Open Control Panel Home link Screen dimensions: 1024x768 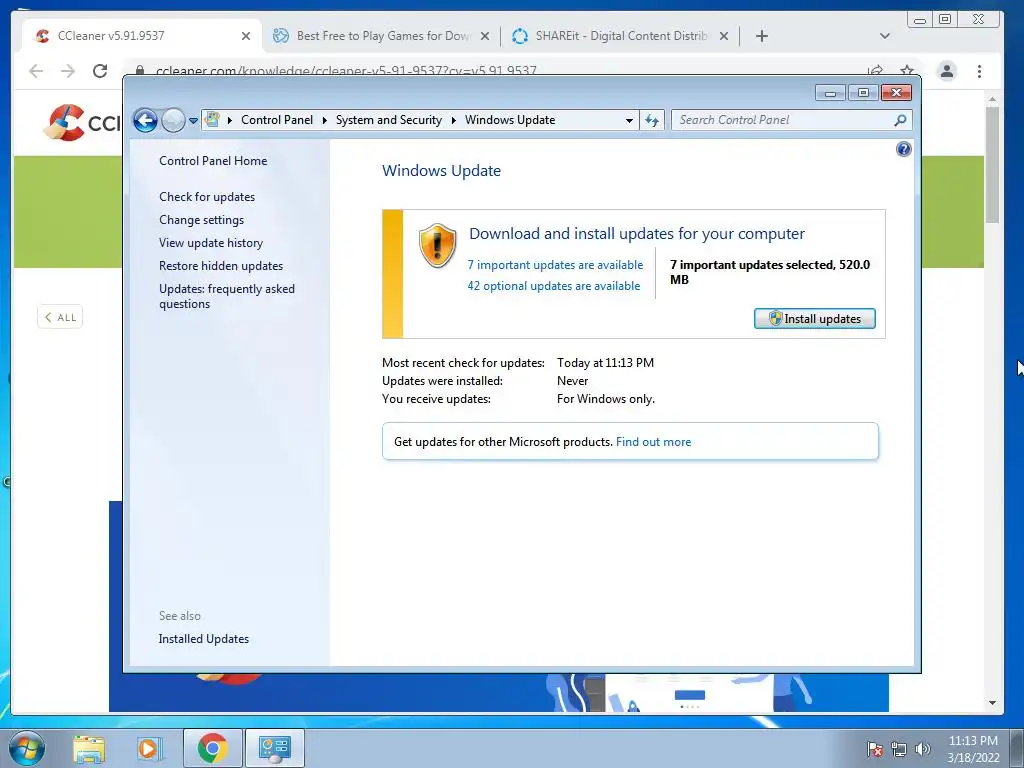(213, 161)
